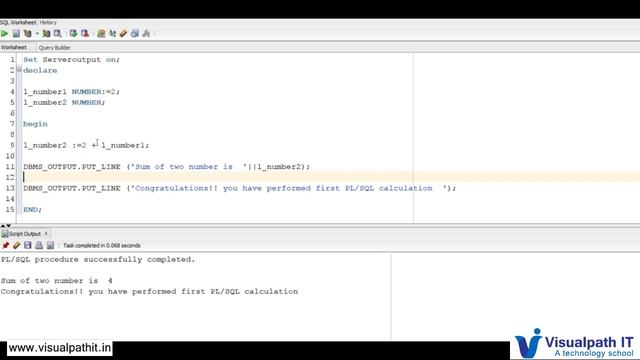The width and height of the screenshot is (640, 360).
Task: Click the line 'l_number1 NUMBER:=2;'
Action: coord(71,92)
